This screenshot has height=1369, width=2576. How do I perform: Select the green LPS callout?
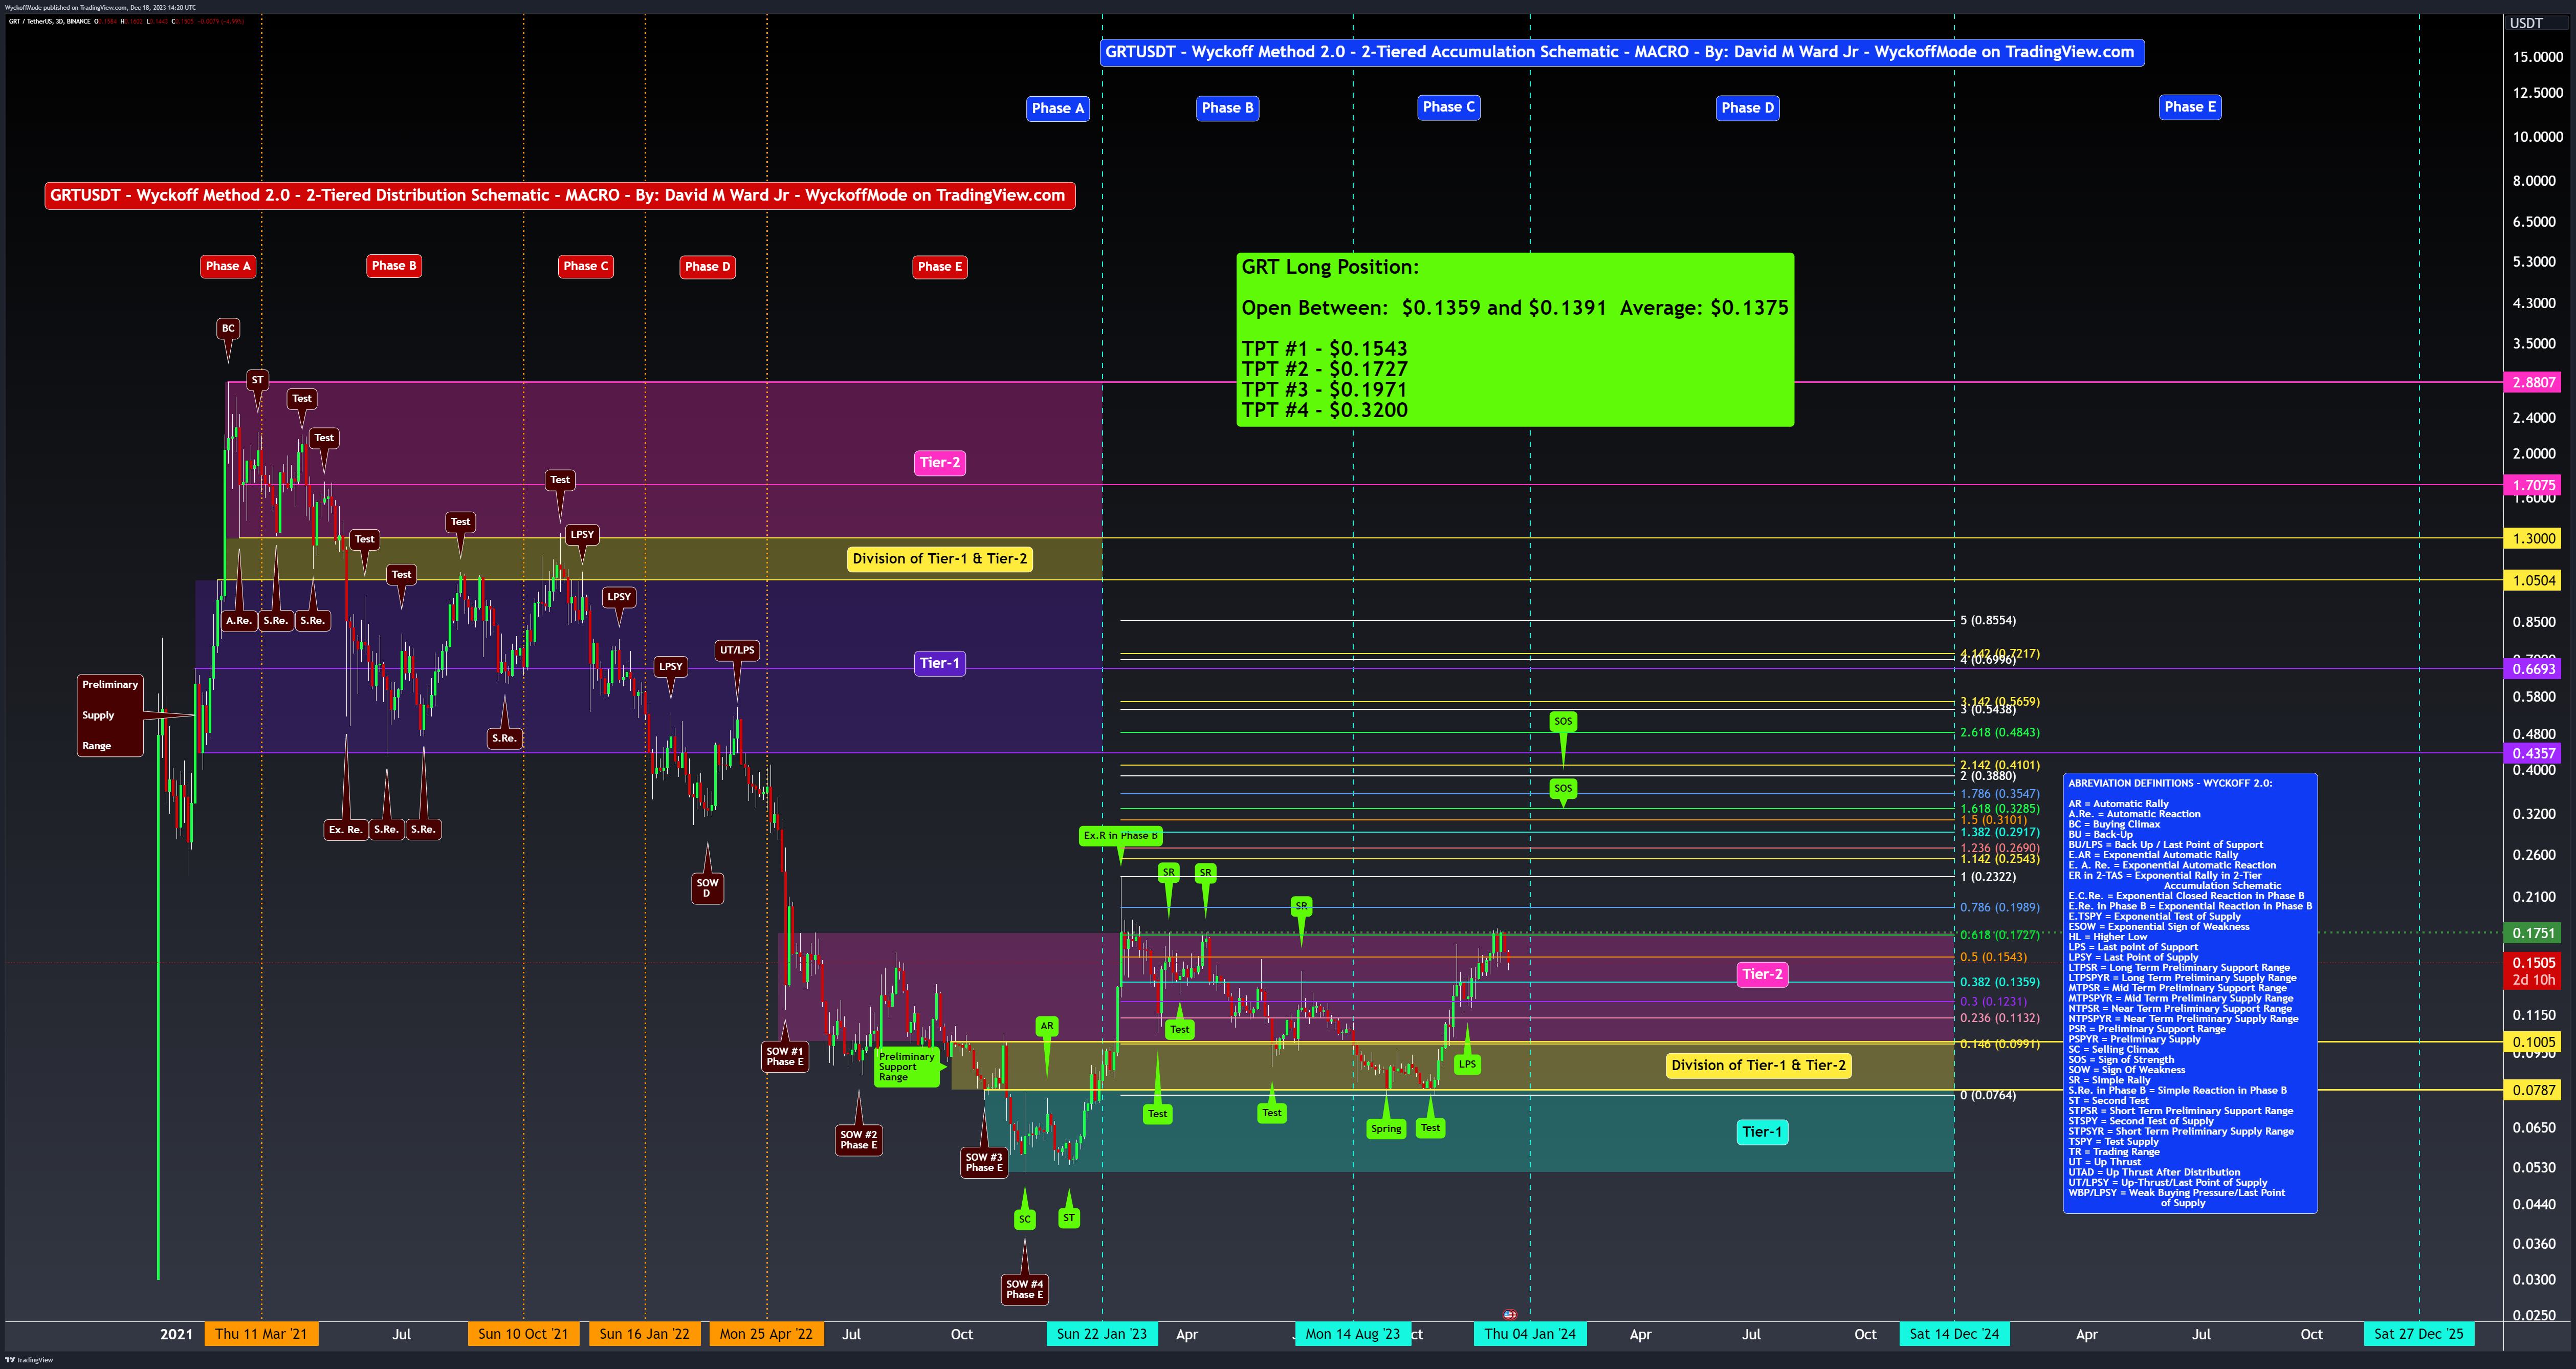coord(1467,1064)
